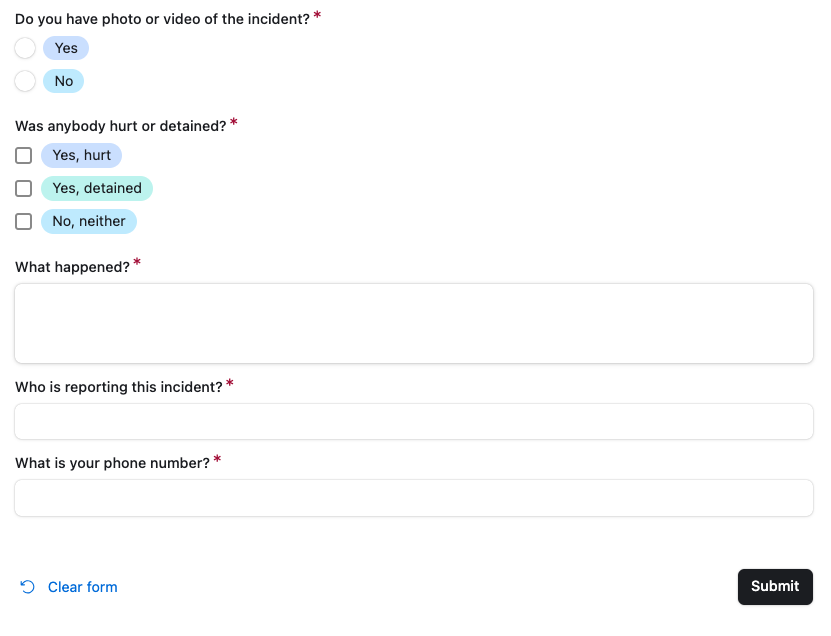Click "What is your phone number?" label
The image size is (831, 636).
112,463
